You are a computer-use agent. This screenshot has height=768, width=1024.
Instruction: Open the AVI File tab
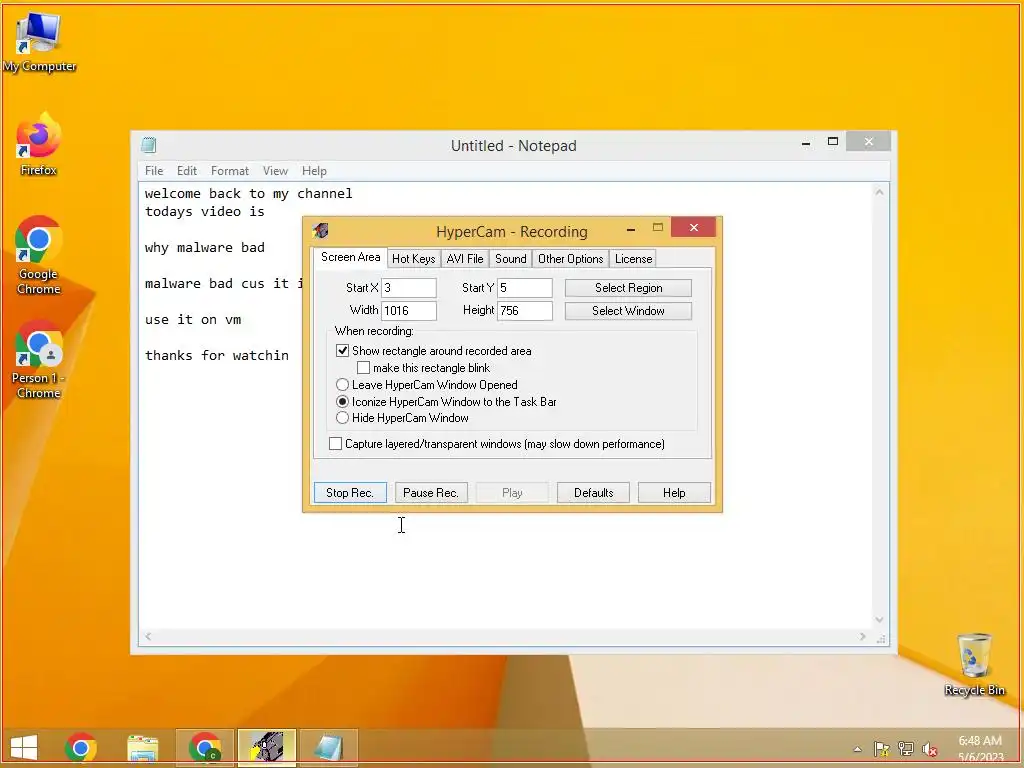click(465, 259)
